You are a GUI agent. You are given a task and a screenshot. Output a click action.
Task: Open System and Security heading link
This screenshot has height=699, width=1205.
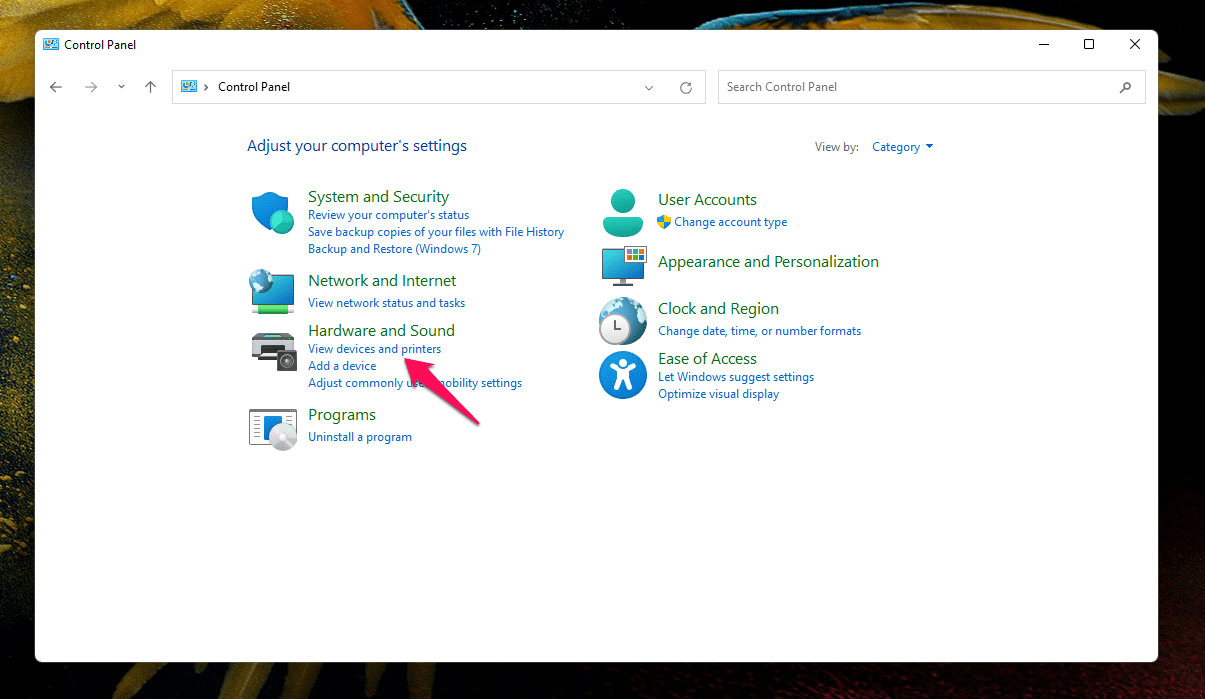tap(378, 197)
